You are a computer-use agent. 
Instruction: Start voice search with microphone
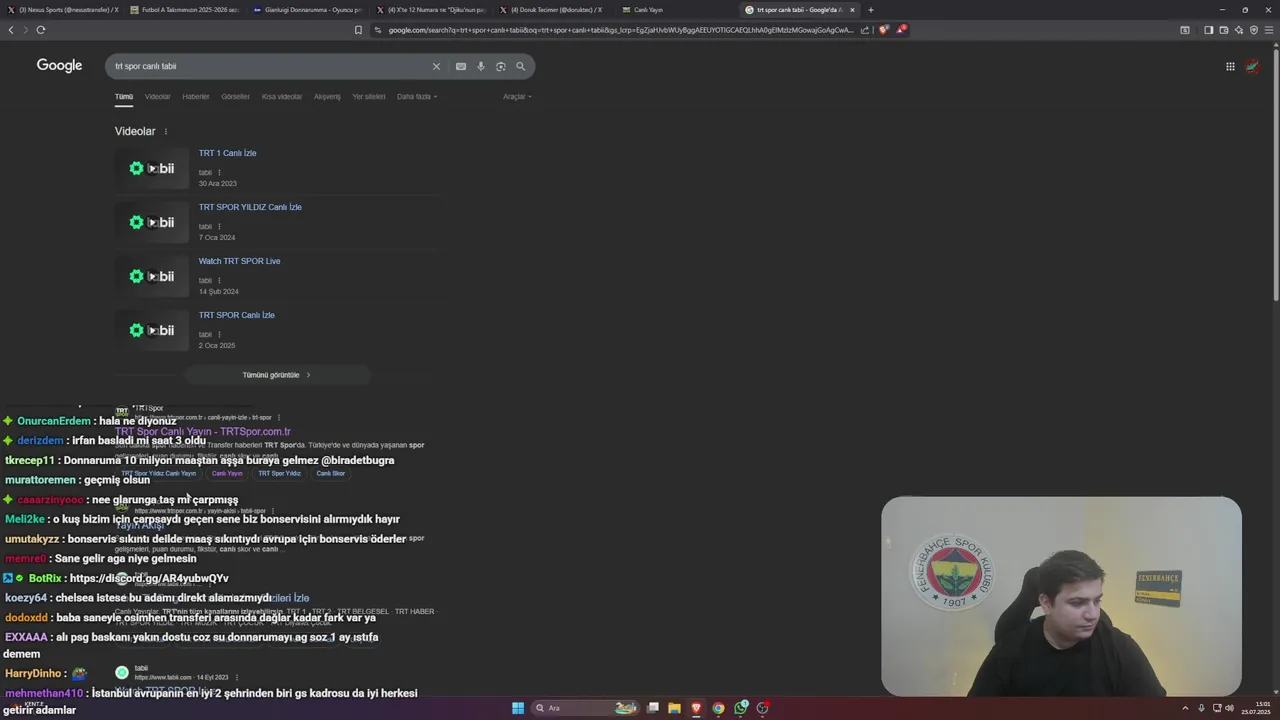point(481,66)
